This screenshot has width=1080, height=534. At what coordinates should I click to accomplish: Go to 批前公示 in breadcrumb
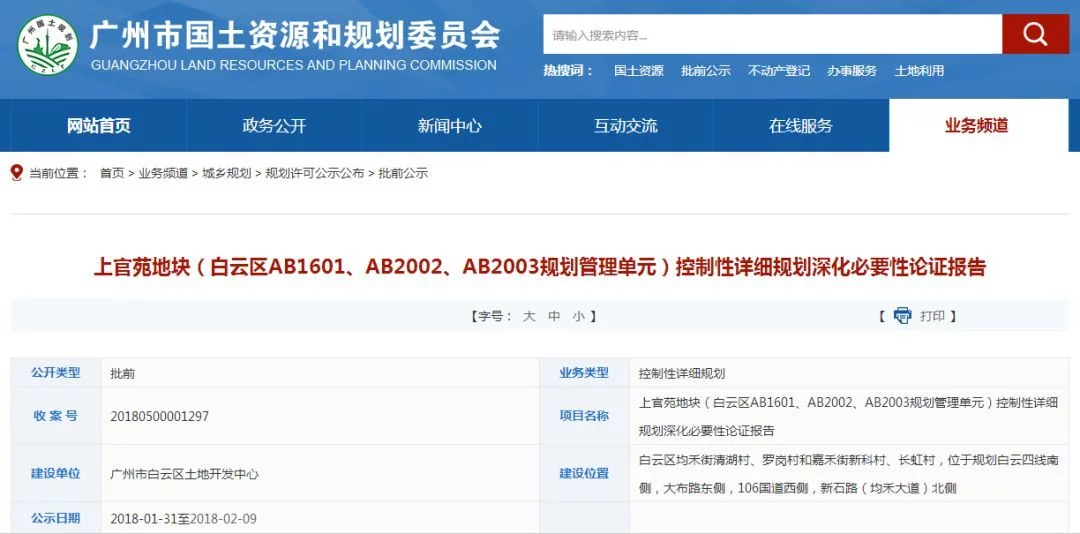(x=403, y=174)
